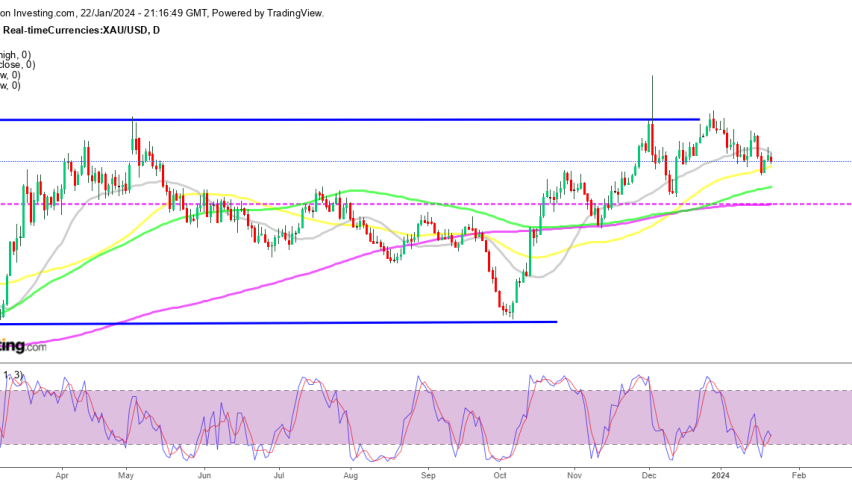Click the Sep label on time axis
The image size is (852, 485).
point(428,475)
